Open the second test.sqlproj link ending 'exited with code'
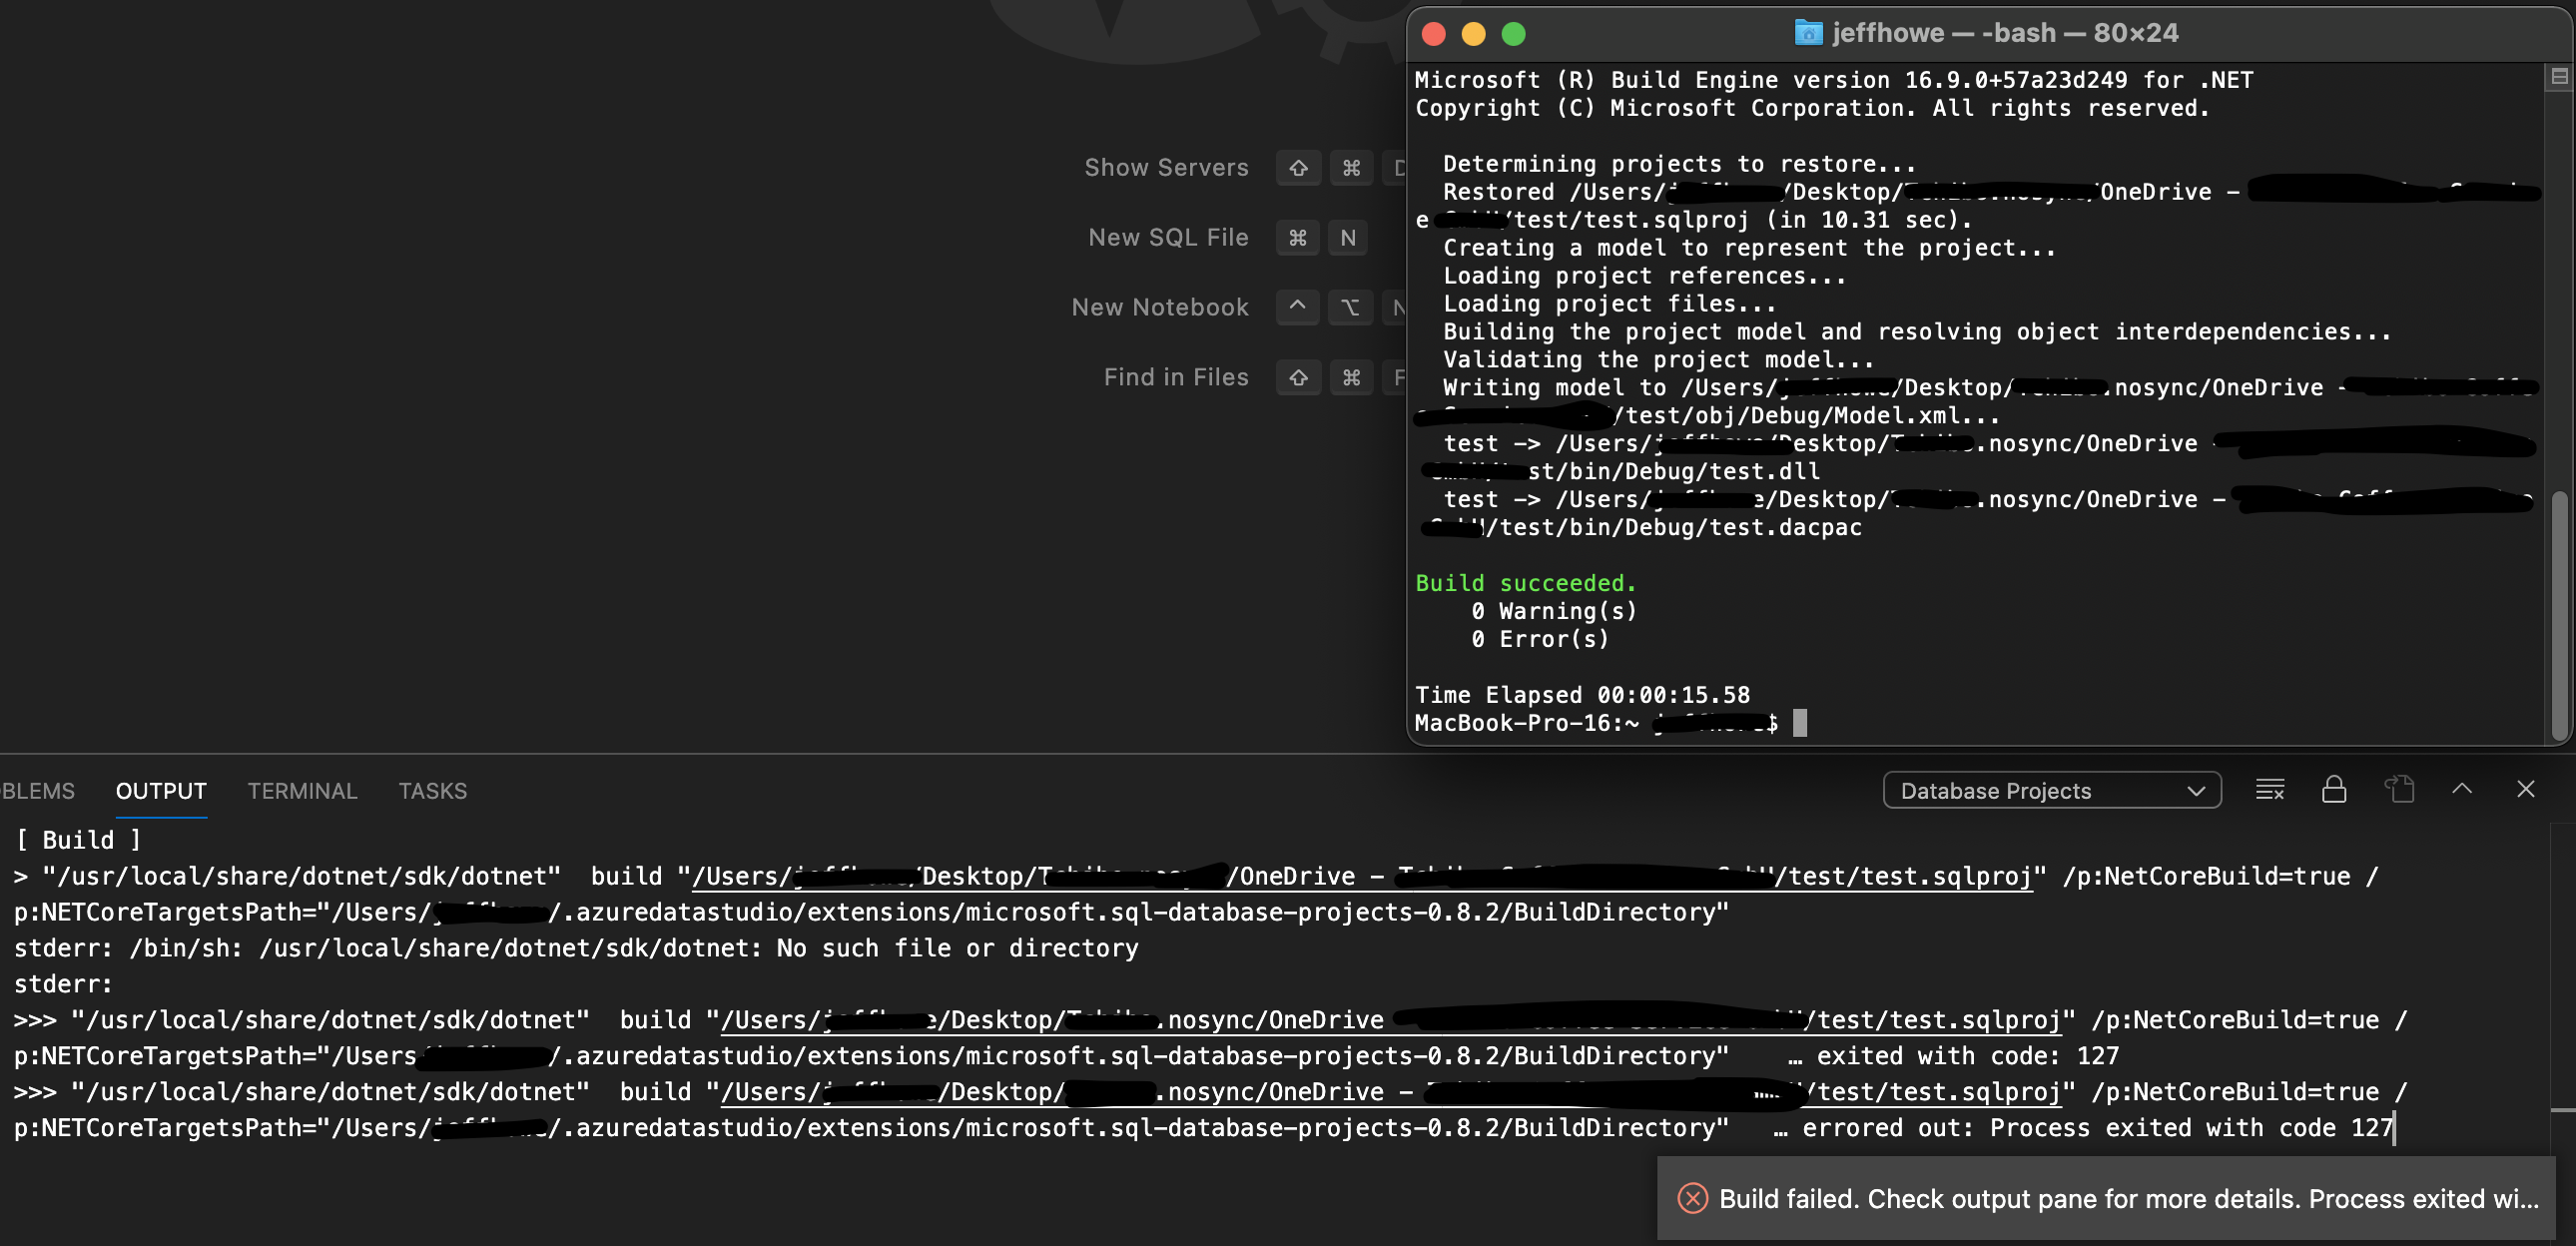 point(1391,1021)
